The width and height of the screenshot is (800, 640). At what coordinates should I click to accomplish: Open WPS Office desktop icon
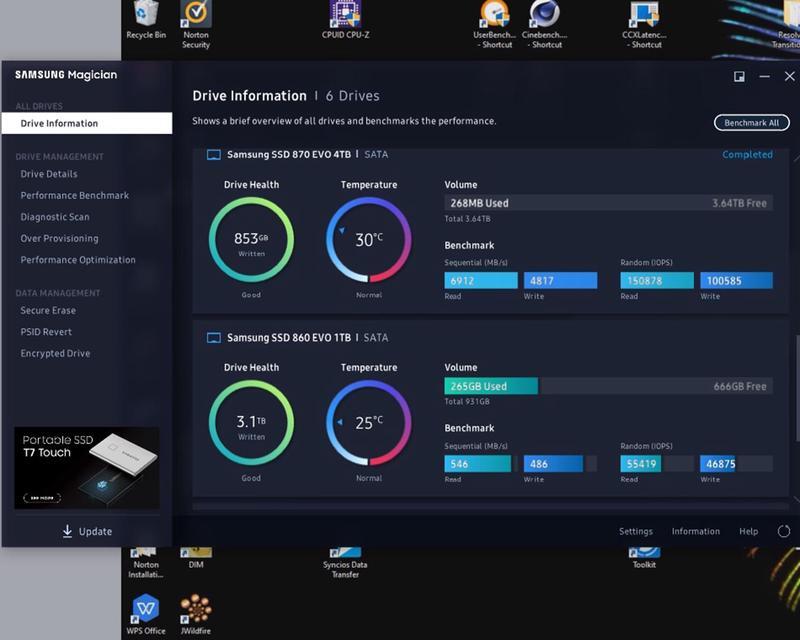point(146,614)
